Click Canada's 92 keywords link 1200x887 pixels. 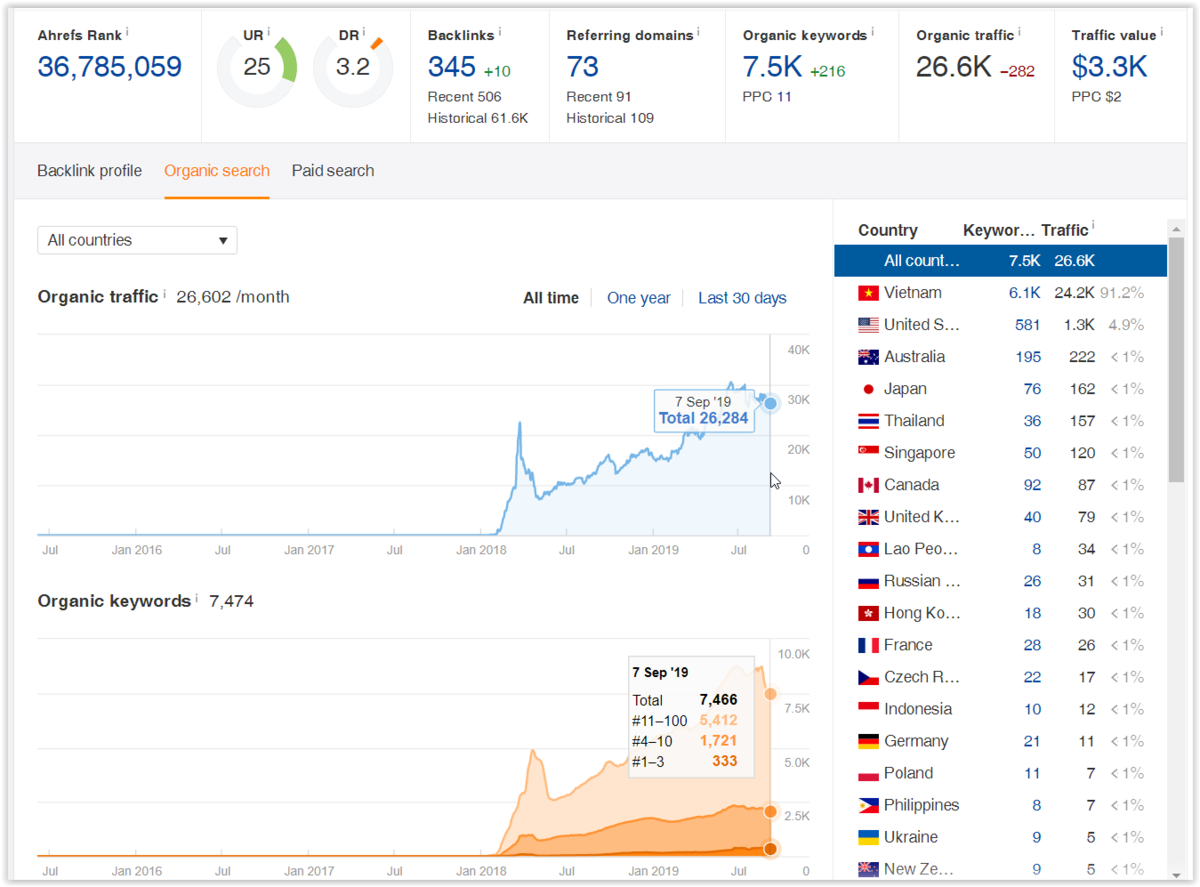point(1032,485)
